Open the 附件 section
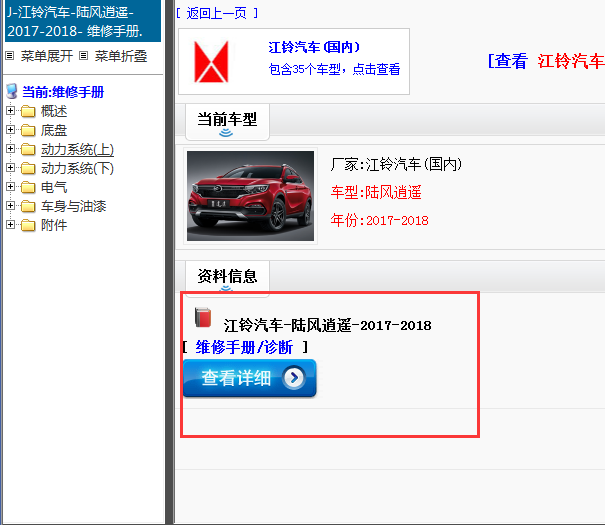The height and width of the screenshot is (525, 605). tap(54, 225)
